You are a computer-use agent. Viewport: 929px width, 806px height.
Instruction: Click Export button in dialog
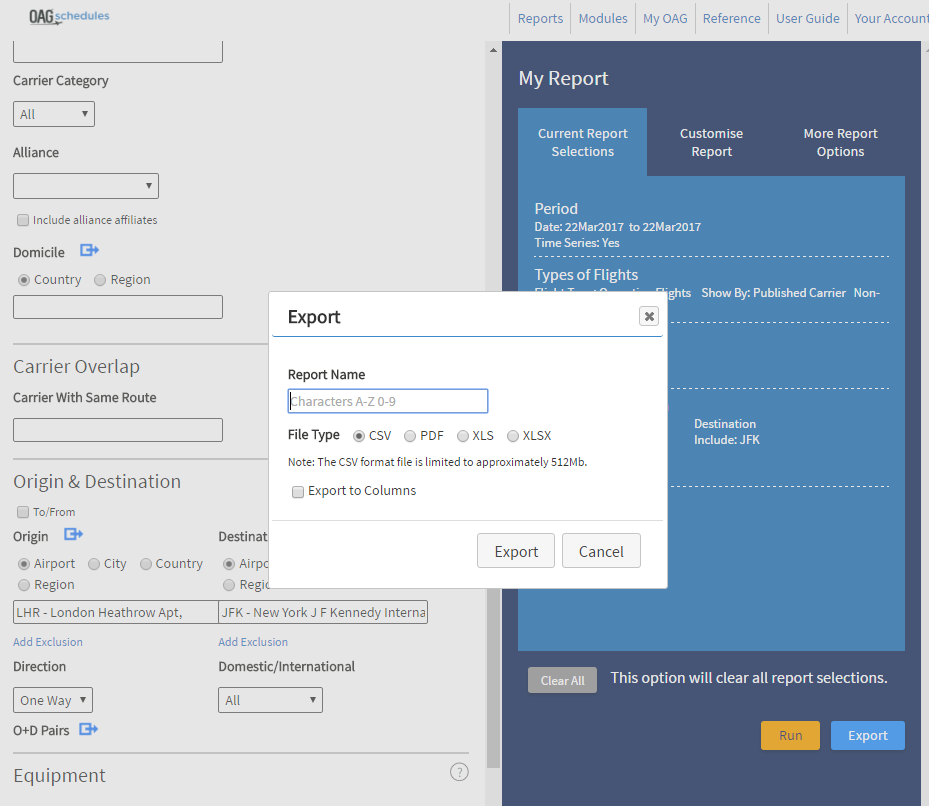pyautogui.click(x=516, y=551)
